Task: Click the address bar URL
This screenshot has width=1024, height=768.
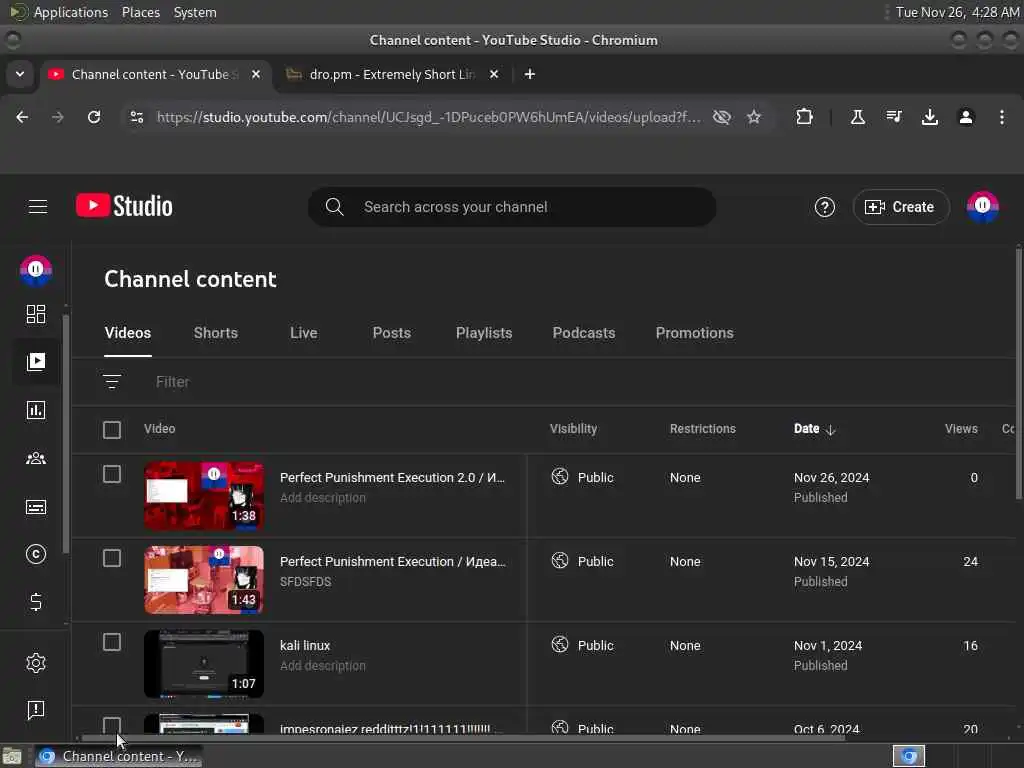Action: (428, 117)
